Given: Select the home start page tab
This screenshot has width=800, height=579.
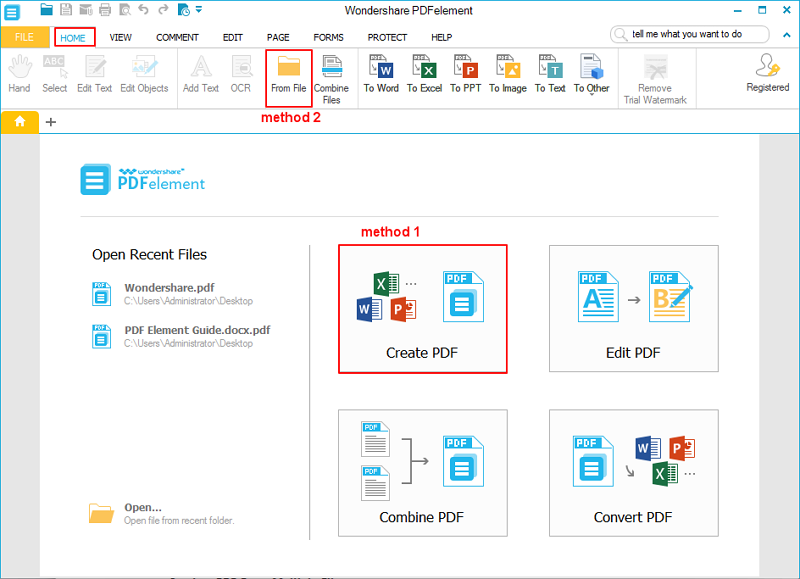Looking at the screenshot, I should point(20,122).
